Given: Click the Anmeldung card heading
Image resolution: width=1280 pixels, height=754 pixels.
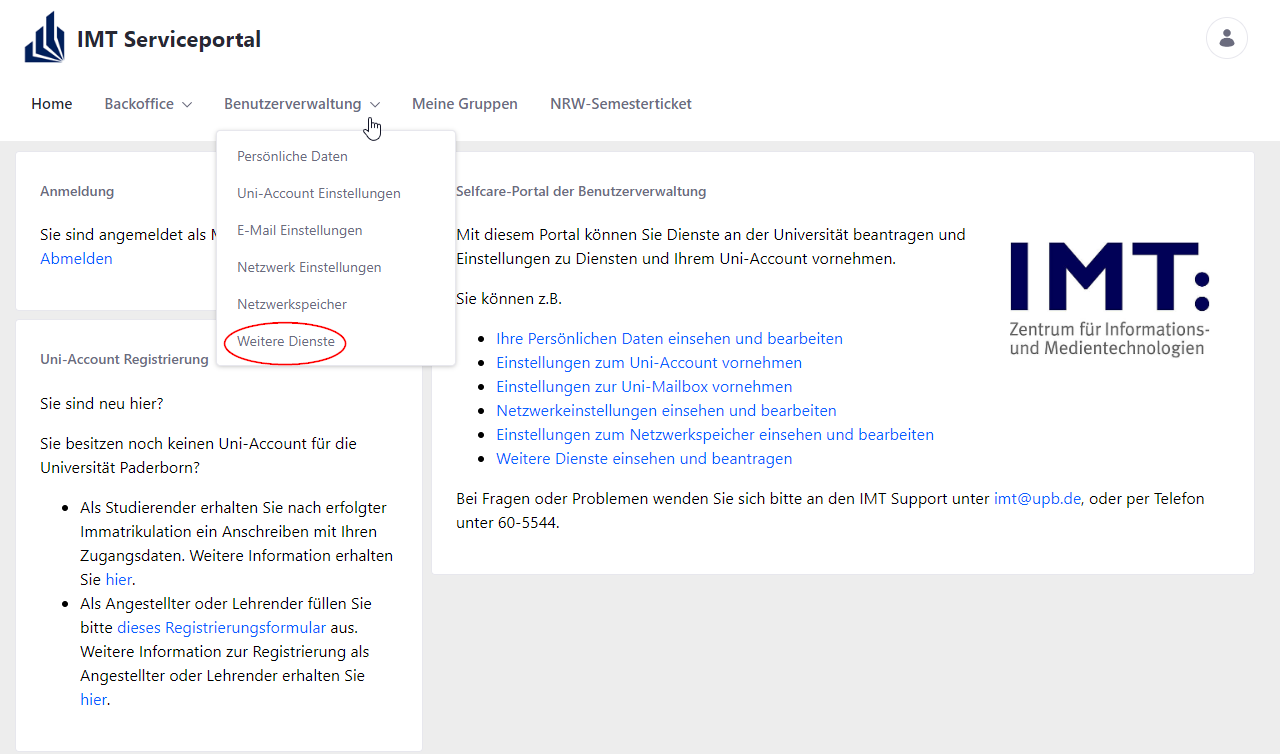Looking at the screenshot, I should (77, 191).
